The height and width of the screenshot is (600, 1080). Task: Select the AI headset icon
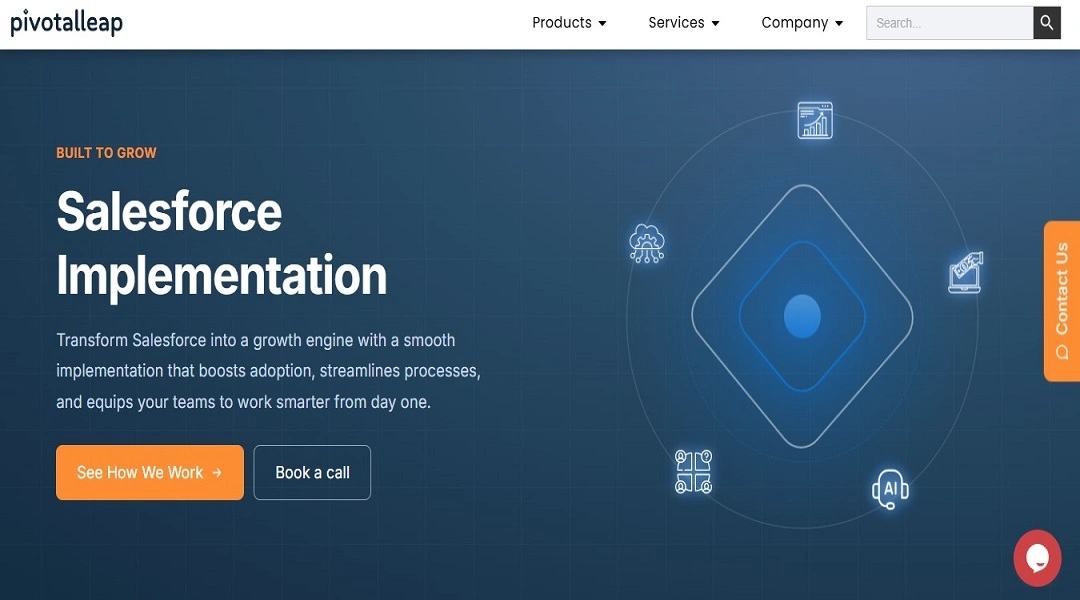tap(890, 488)
